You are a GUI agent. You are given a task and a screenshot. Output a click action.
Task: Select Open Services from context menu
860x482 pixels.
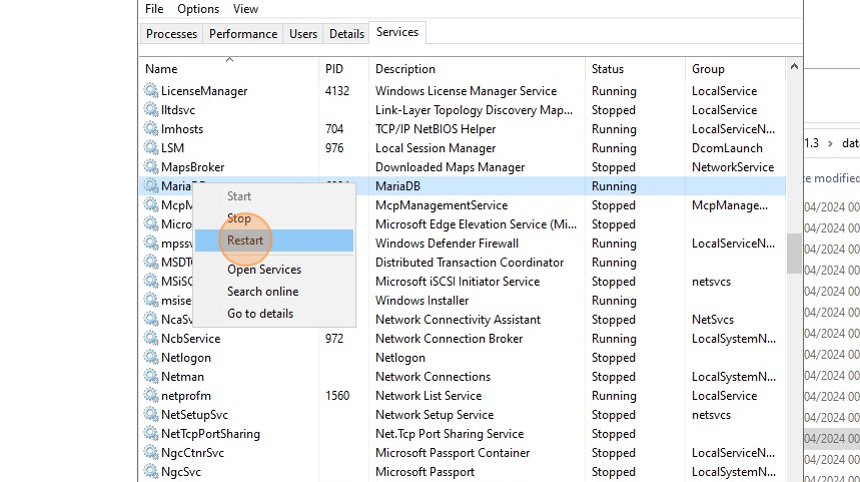(264, 269)
